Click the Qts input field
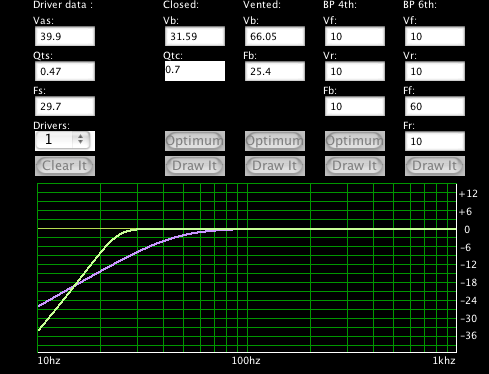The width and height of the screenshot is (489, 374). 65,71
